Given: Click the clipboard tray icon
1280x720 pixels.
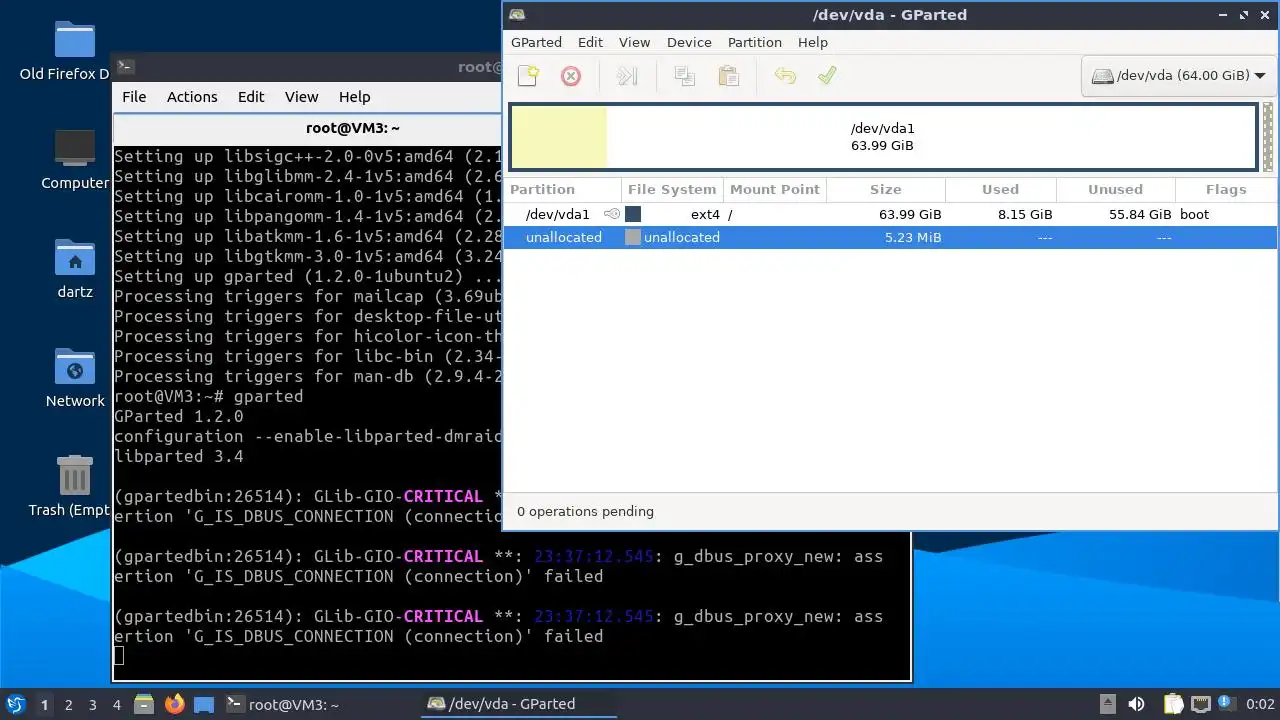Looking at the screenshot, I should (1173, 704).
